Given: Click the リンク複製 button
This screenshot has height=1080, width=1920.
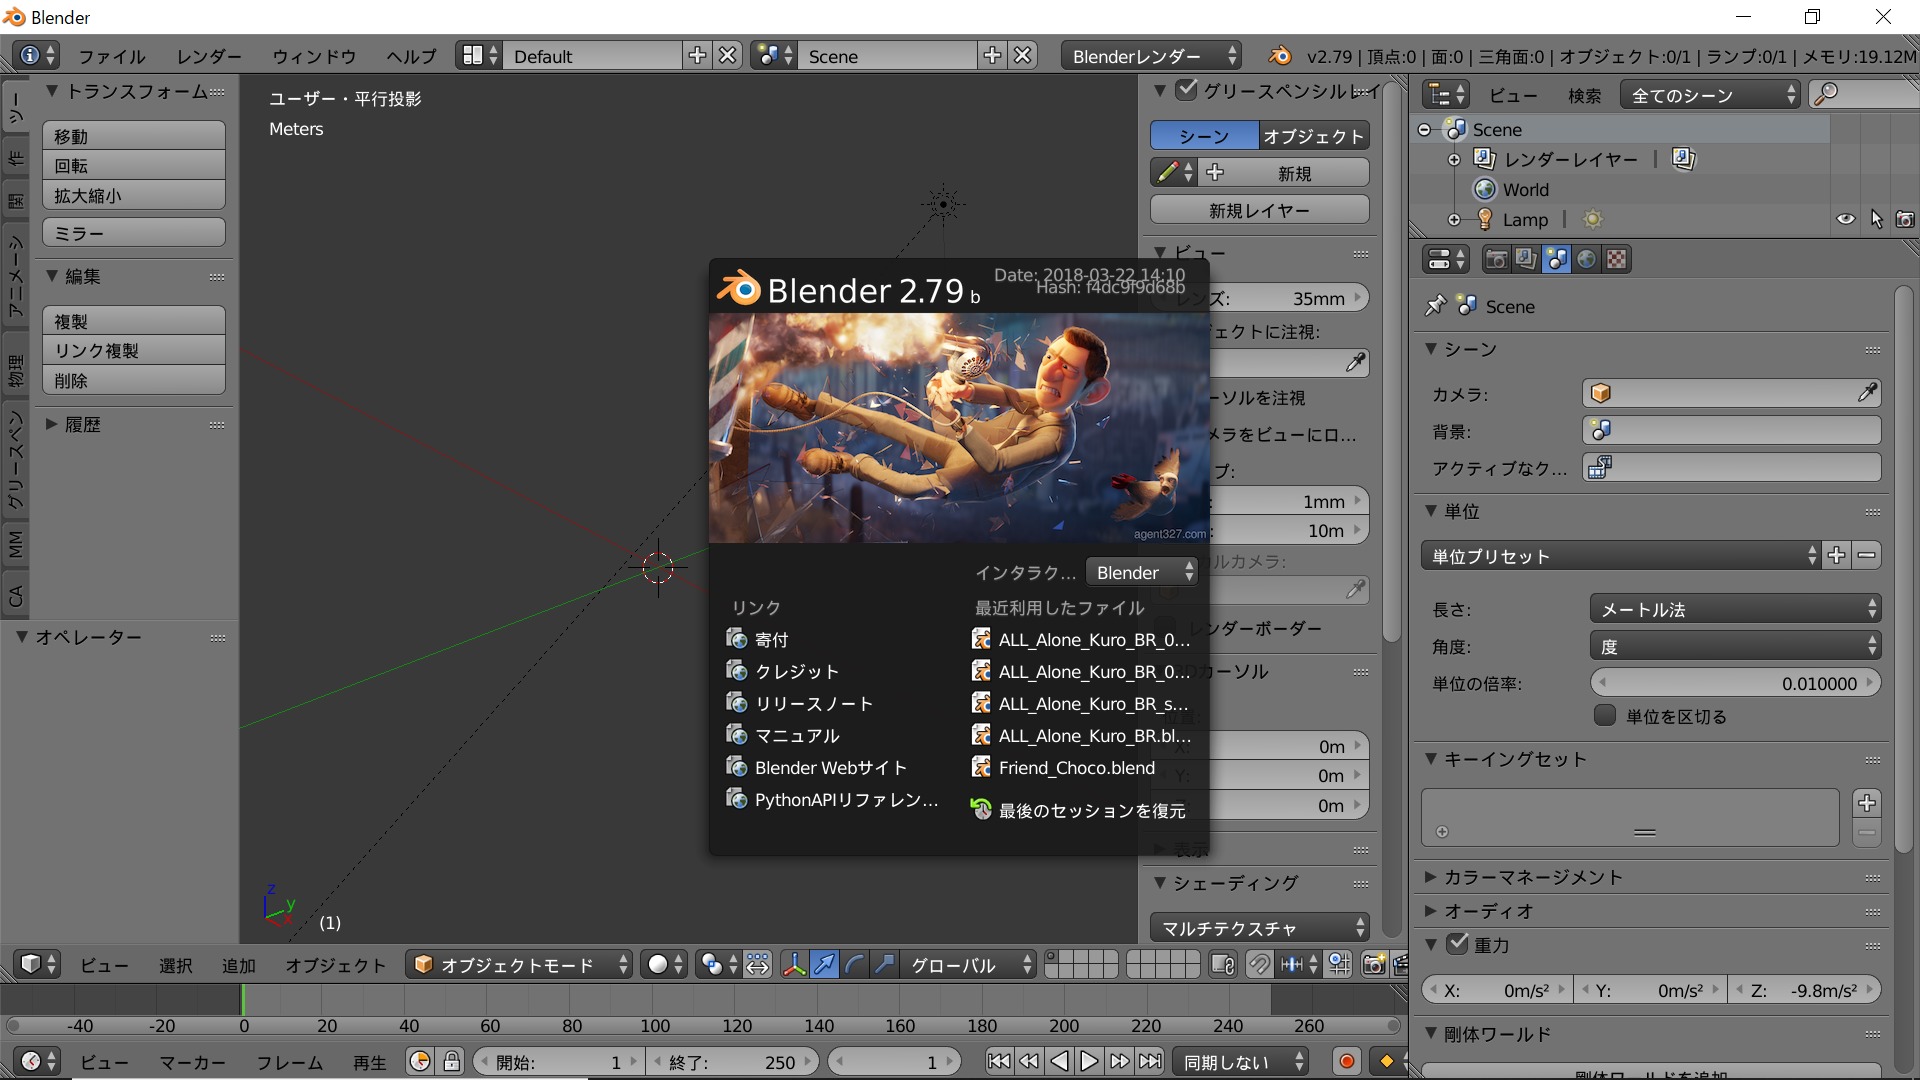Looking at the screenshot, I should point(133,350).
